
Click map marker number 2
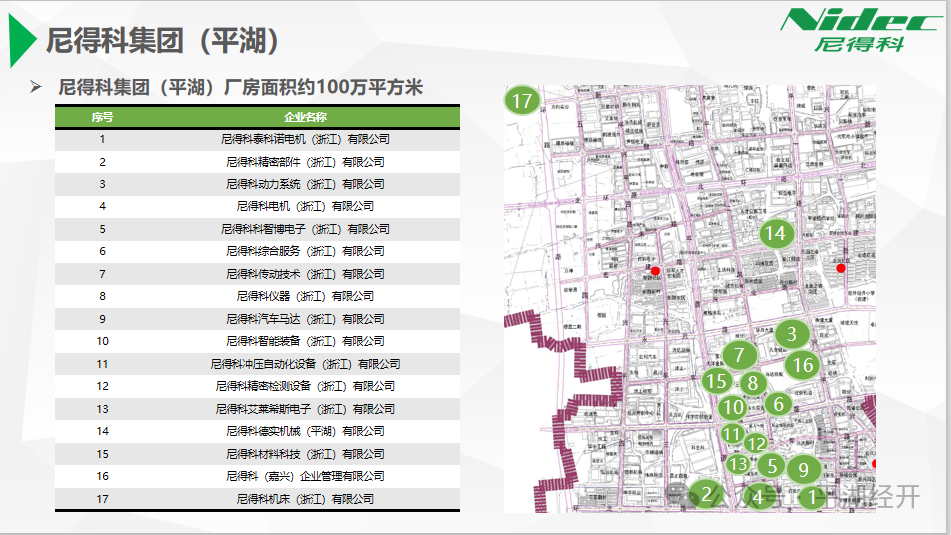pos(705,494)
